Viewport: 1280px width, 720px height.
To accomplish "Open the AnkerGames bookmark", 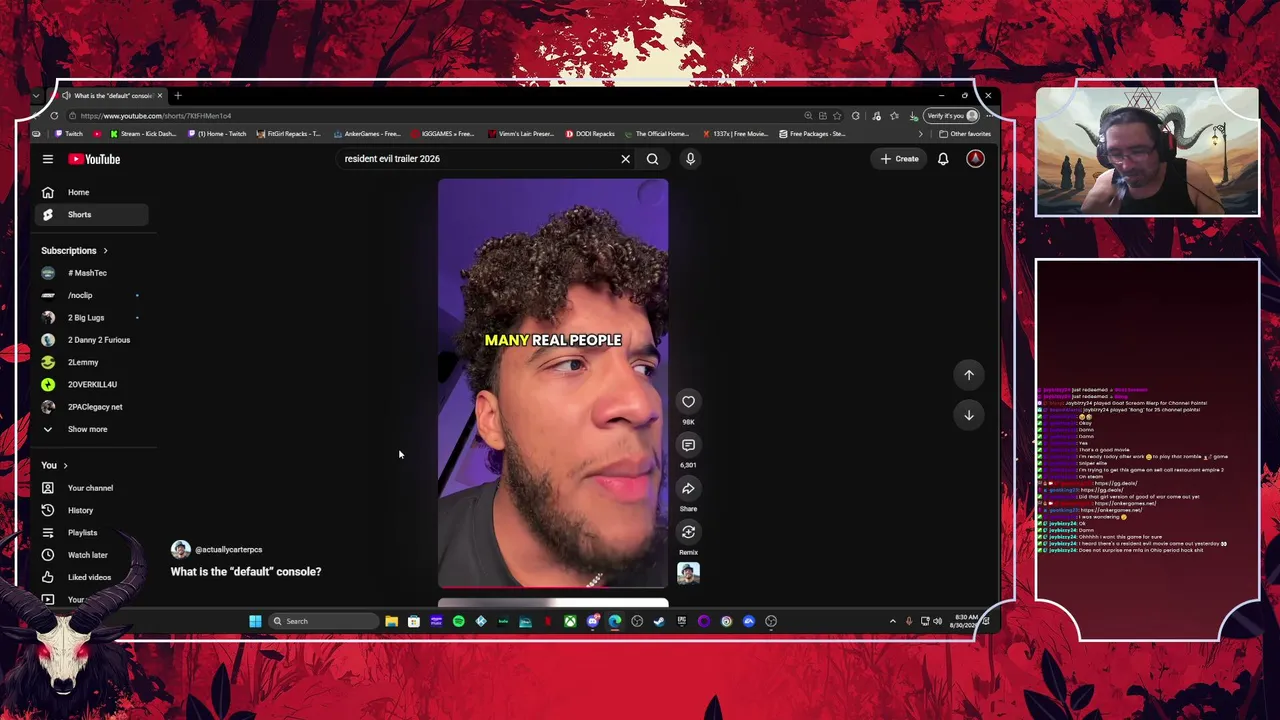I will 367,134.
